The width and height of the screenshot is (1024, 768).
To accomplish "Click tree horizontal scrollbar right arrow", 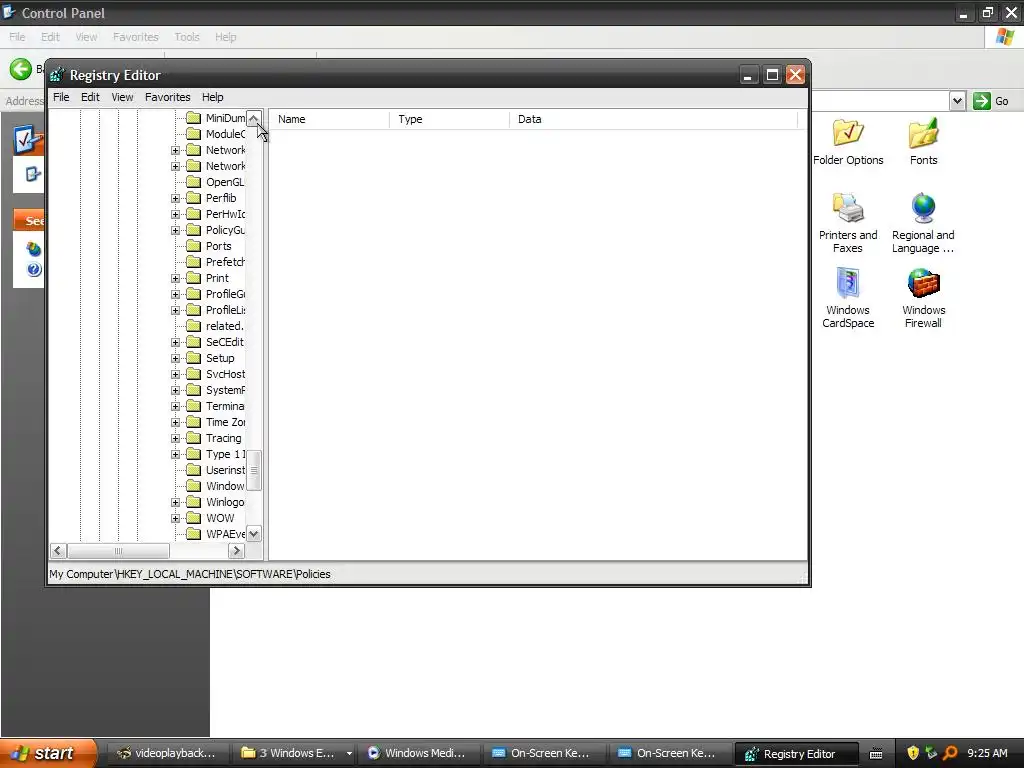I will (x=236, y=551).
